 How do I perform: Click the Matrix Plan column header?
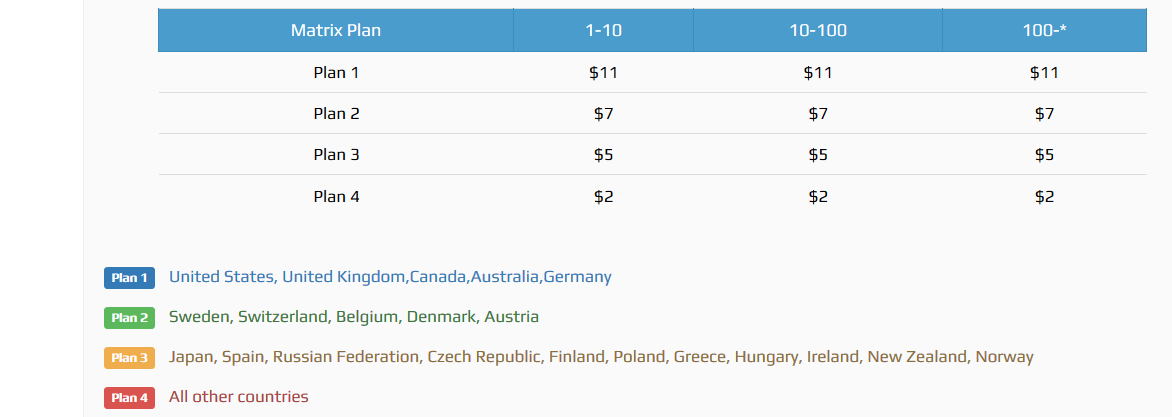(335, 30)
